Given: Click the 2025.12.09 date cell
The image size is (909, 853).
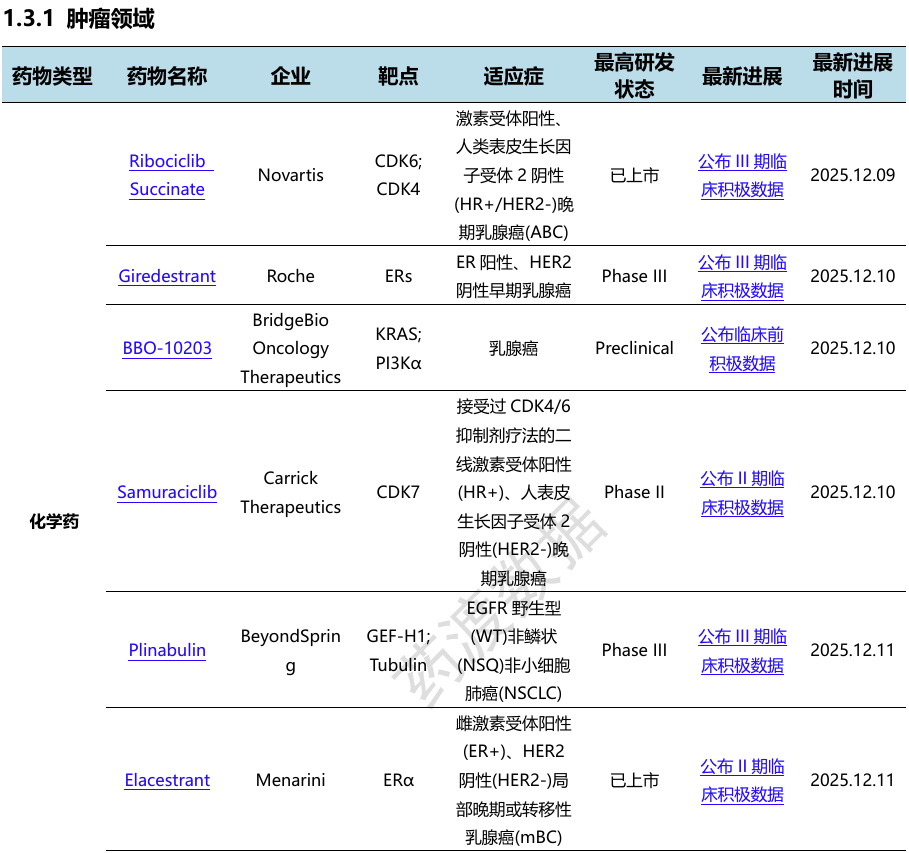Looking at the screenshot, I should point(852,175).
